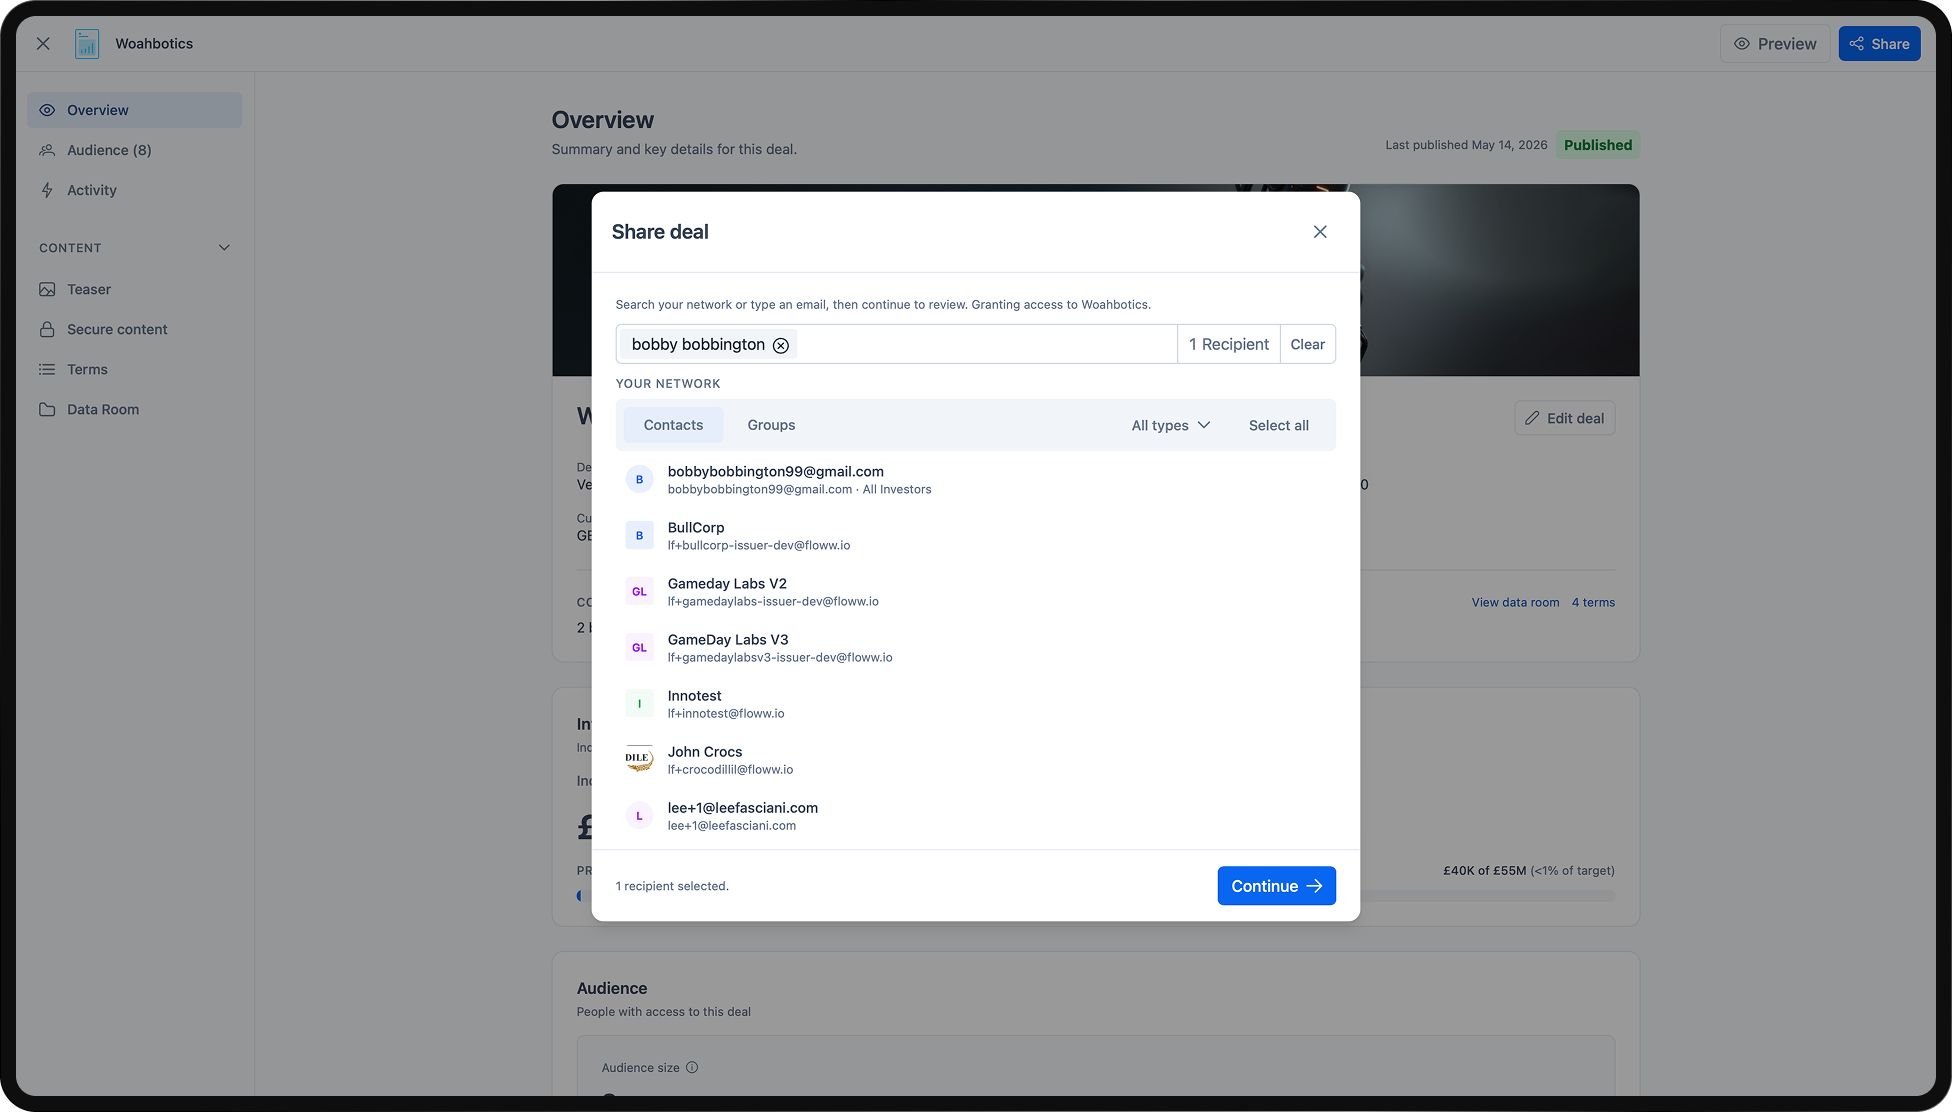Switch to the Contacts tab
This screenshot has width=1952, height=1112.
point(673,425)
